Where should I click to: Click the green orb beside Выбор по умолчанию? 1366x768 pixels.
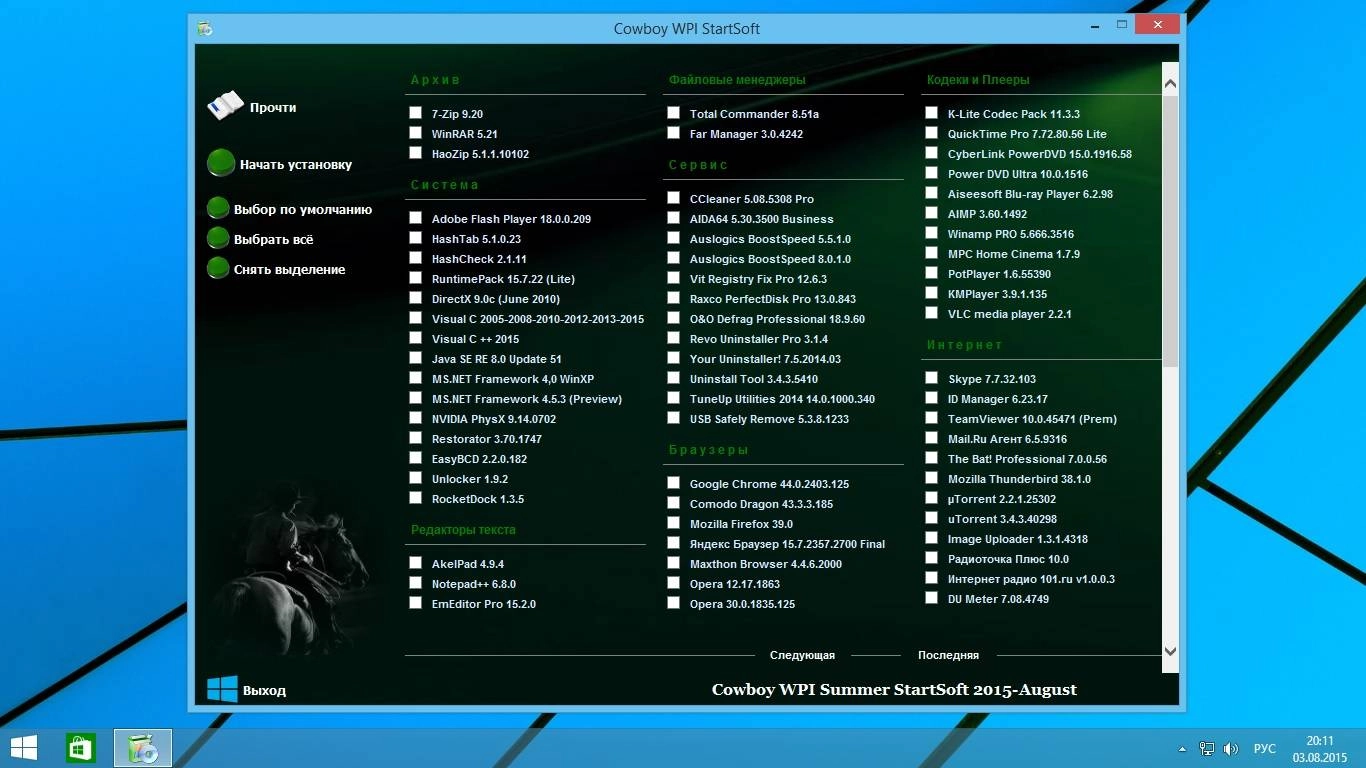(218, 209)
